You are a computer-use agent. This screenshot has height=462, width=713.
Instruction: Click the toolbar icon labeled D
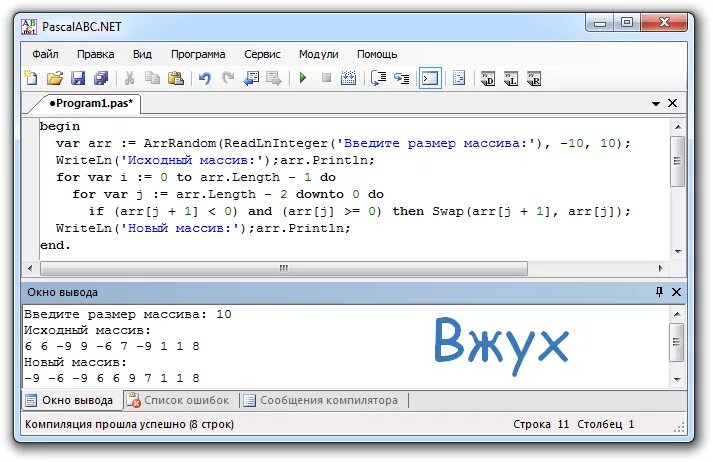488,79
